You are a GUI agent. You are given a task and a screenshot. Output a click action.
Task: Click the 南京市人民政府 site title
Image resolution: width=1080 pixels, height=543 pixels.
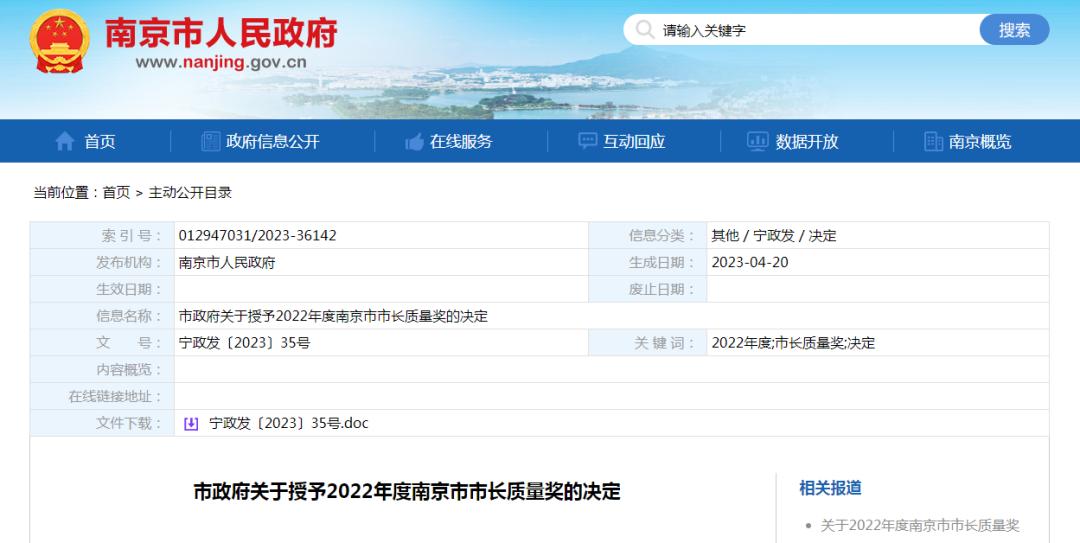[x=221, y=32]
